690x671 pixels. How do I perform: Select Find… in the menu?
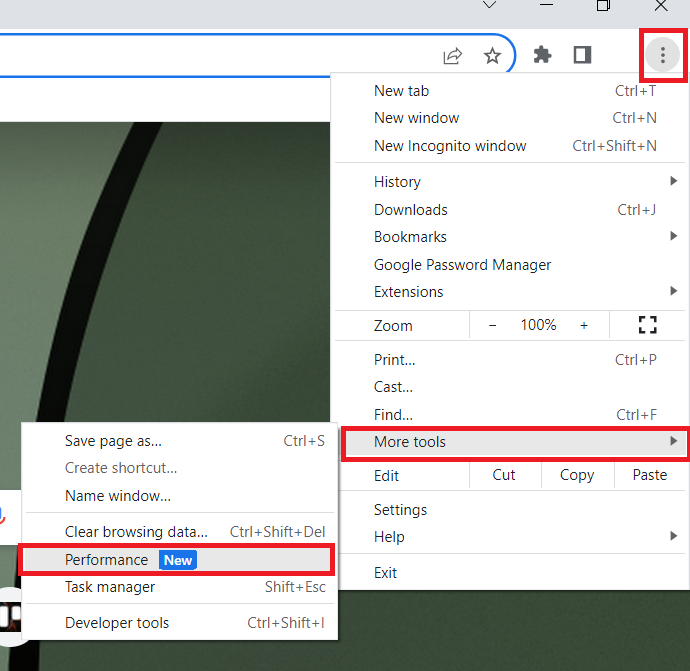(x=510, y=414)
